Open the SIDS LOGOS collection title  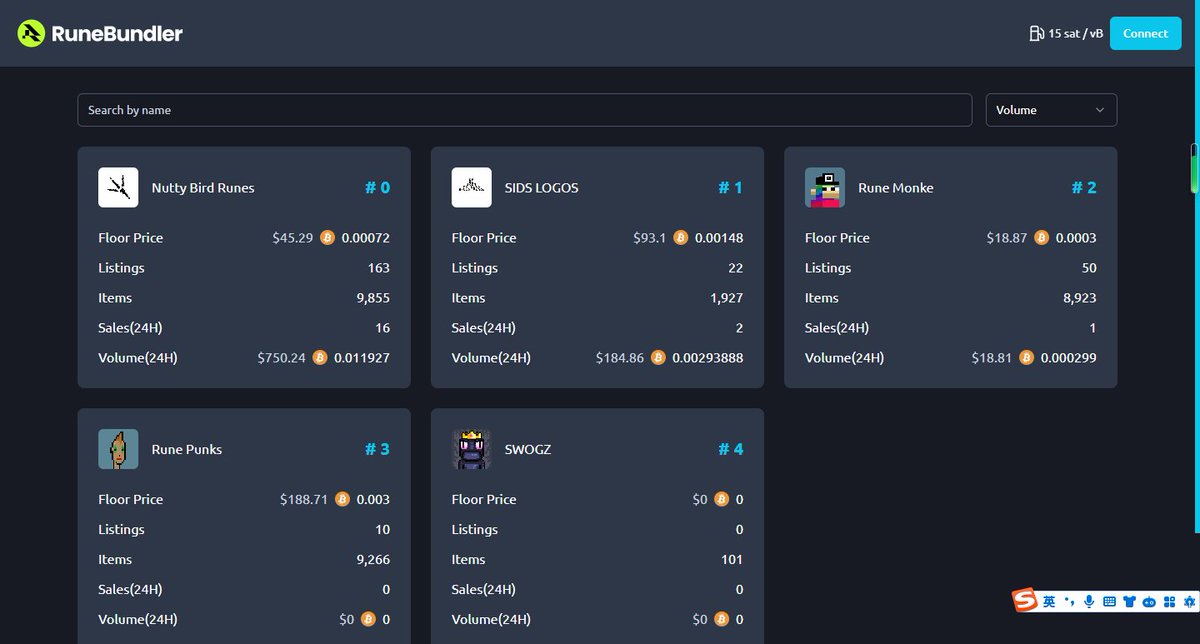(x=541, y=188)
